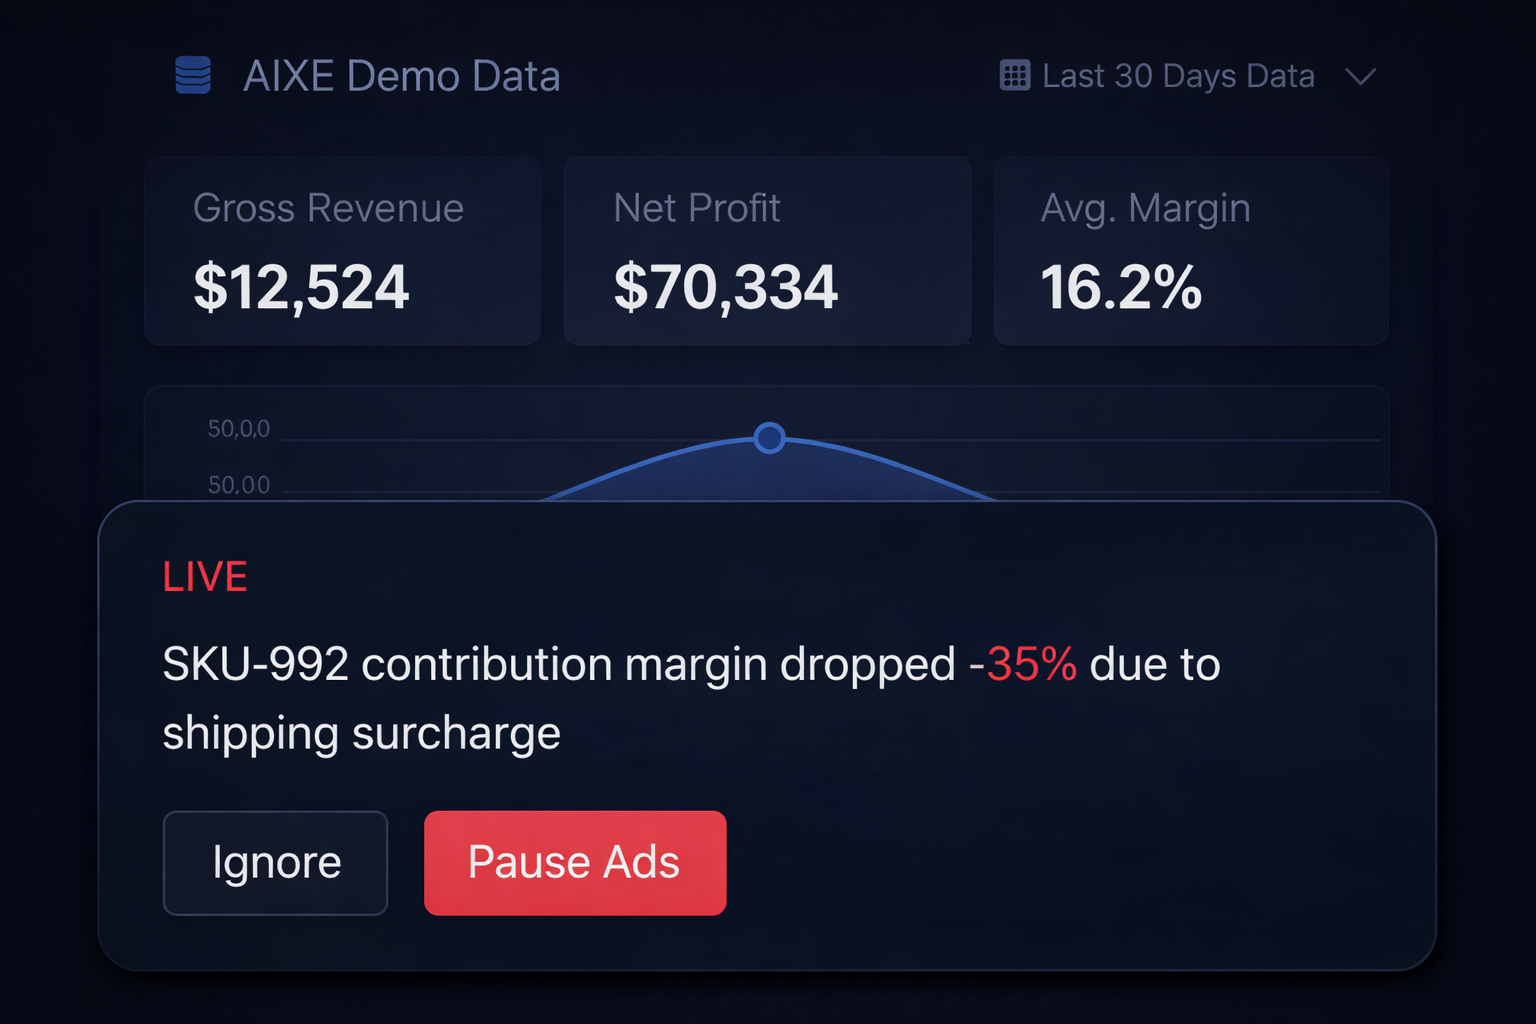Image resolution: width=1536 pixels, height=1024 pixels.
Task: Click the top chart axis label
Action: pos(239,429)
